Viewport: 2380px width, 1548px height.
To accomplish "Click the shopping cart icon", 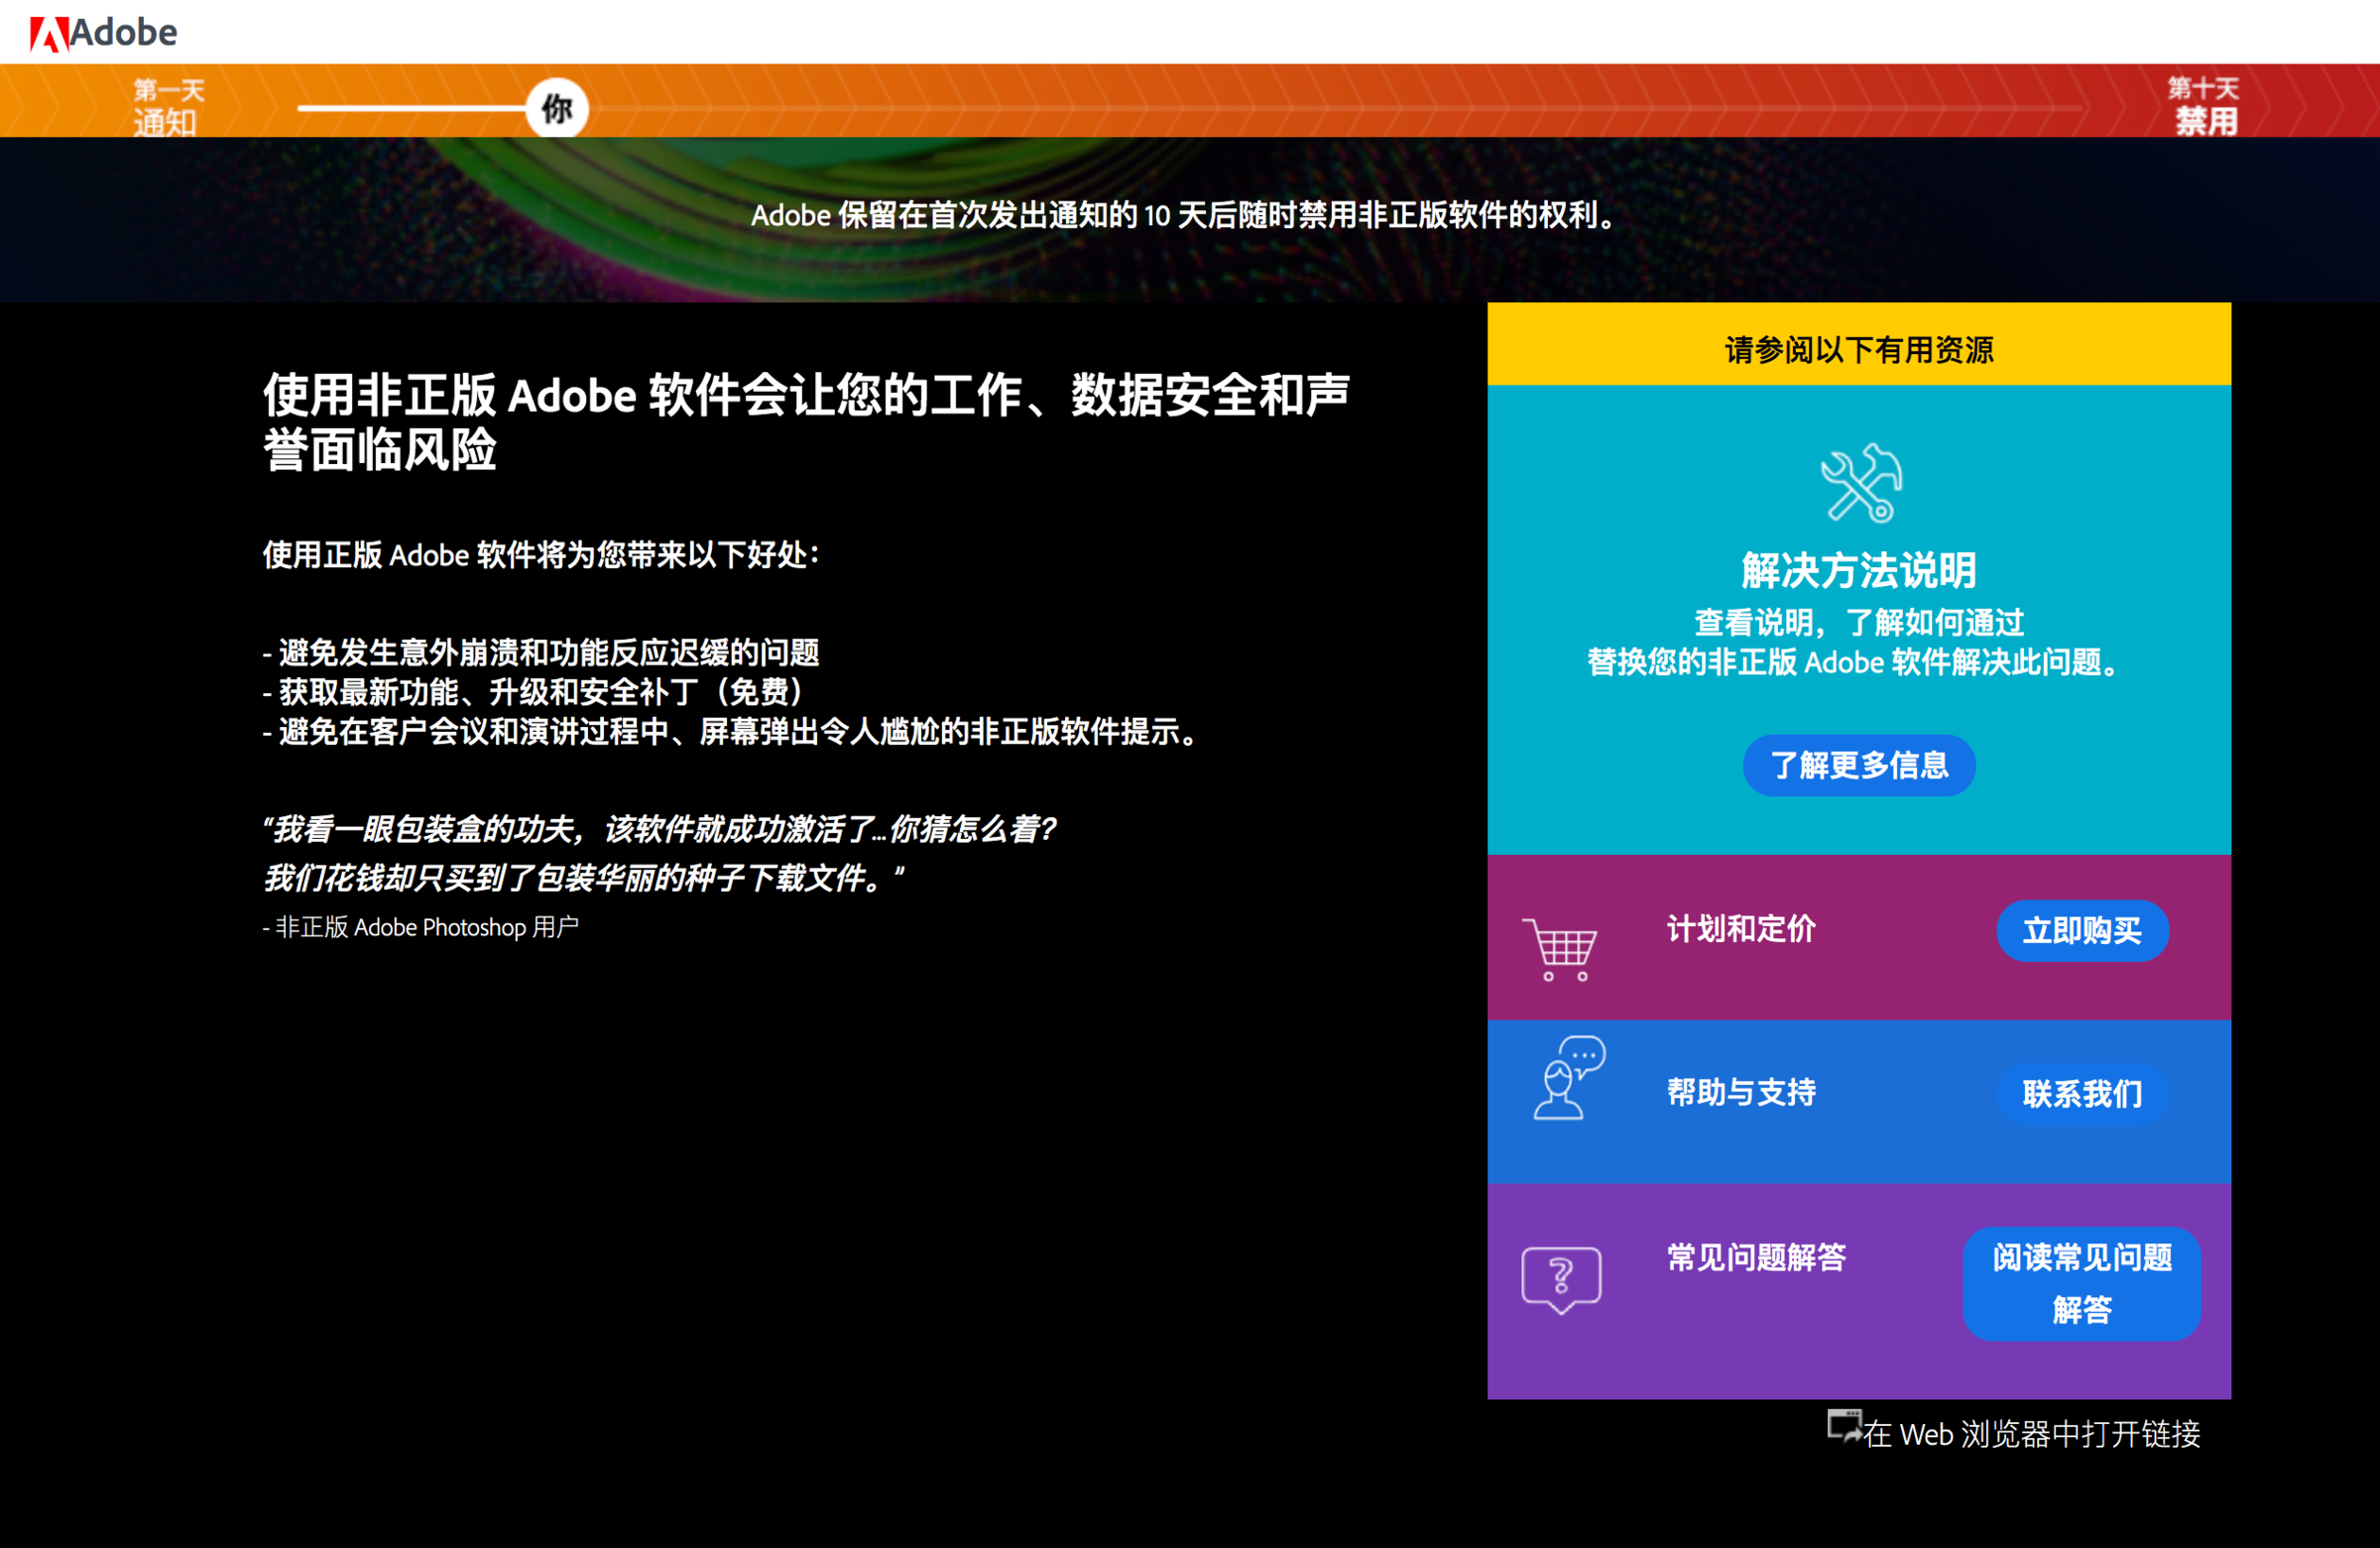I will point(1561,948).
